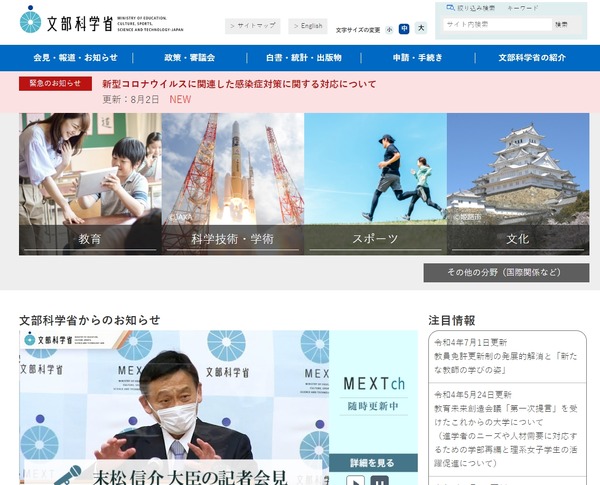Set font size to medium (中)
Image resolution: width=600 pixels, height=485 pixels.
point(404,29)
